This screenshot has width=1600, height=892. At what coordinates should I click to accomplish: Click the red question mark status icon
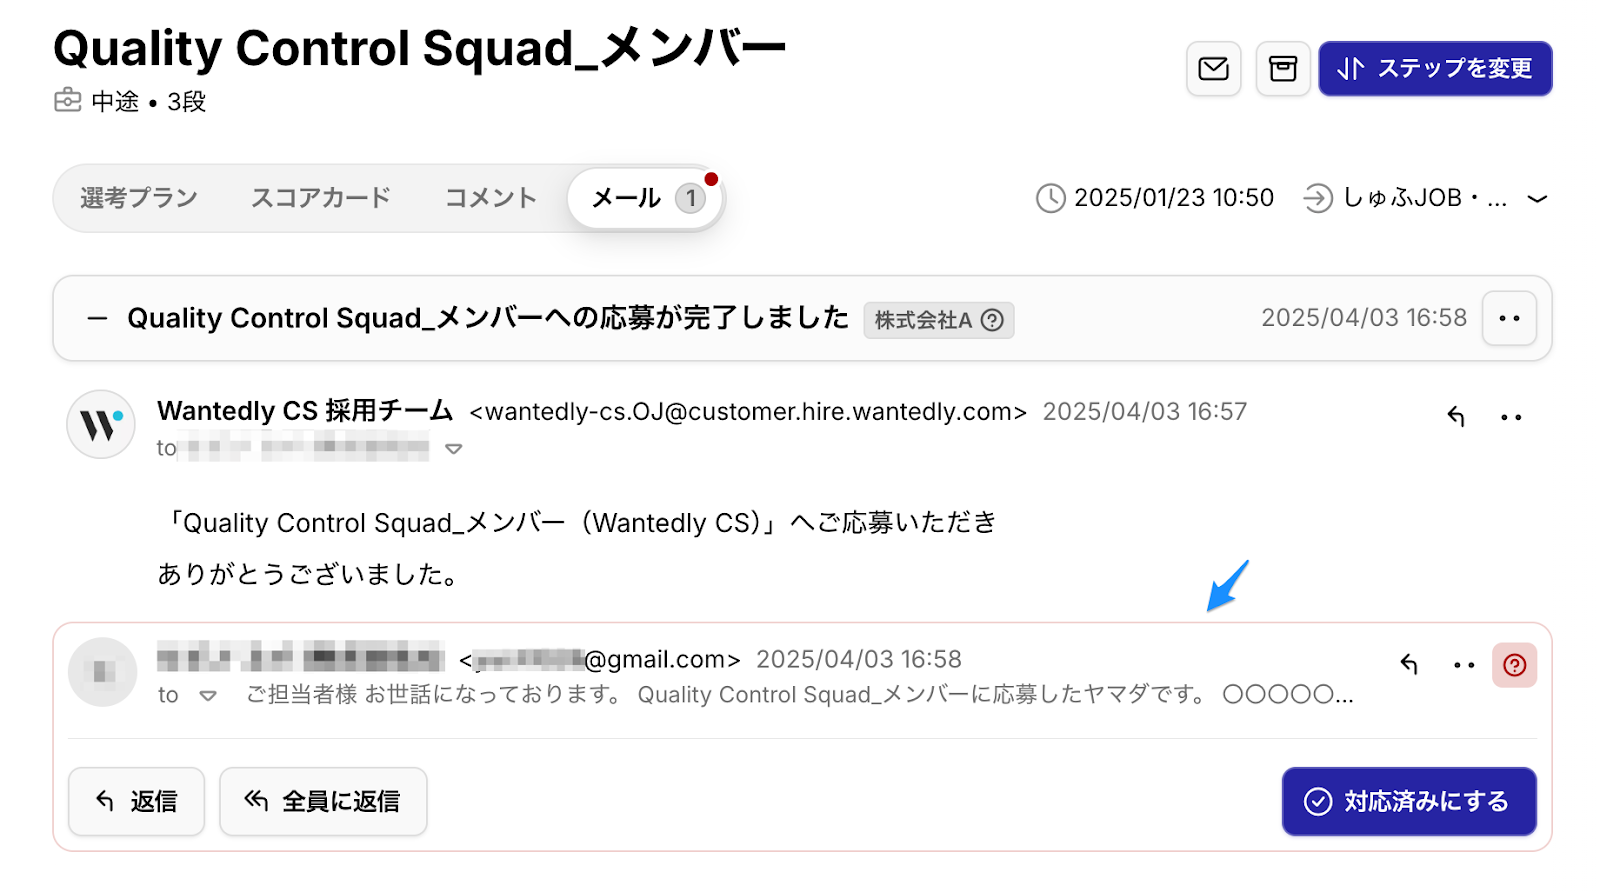pos(1514,665)
